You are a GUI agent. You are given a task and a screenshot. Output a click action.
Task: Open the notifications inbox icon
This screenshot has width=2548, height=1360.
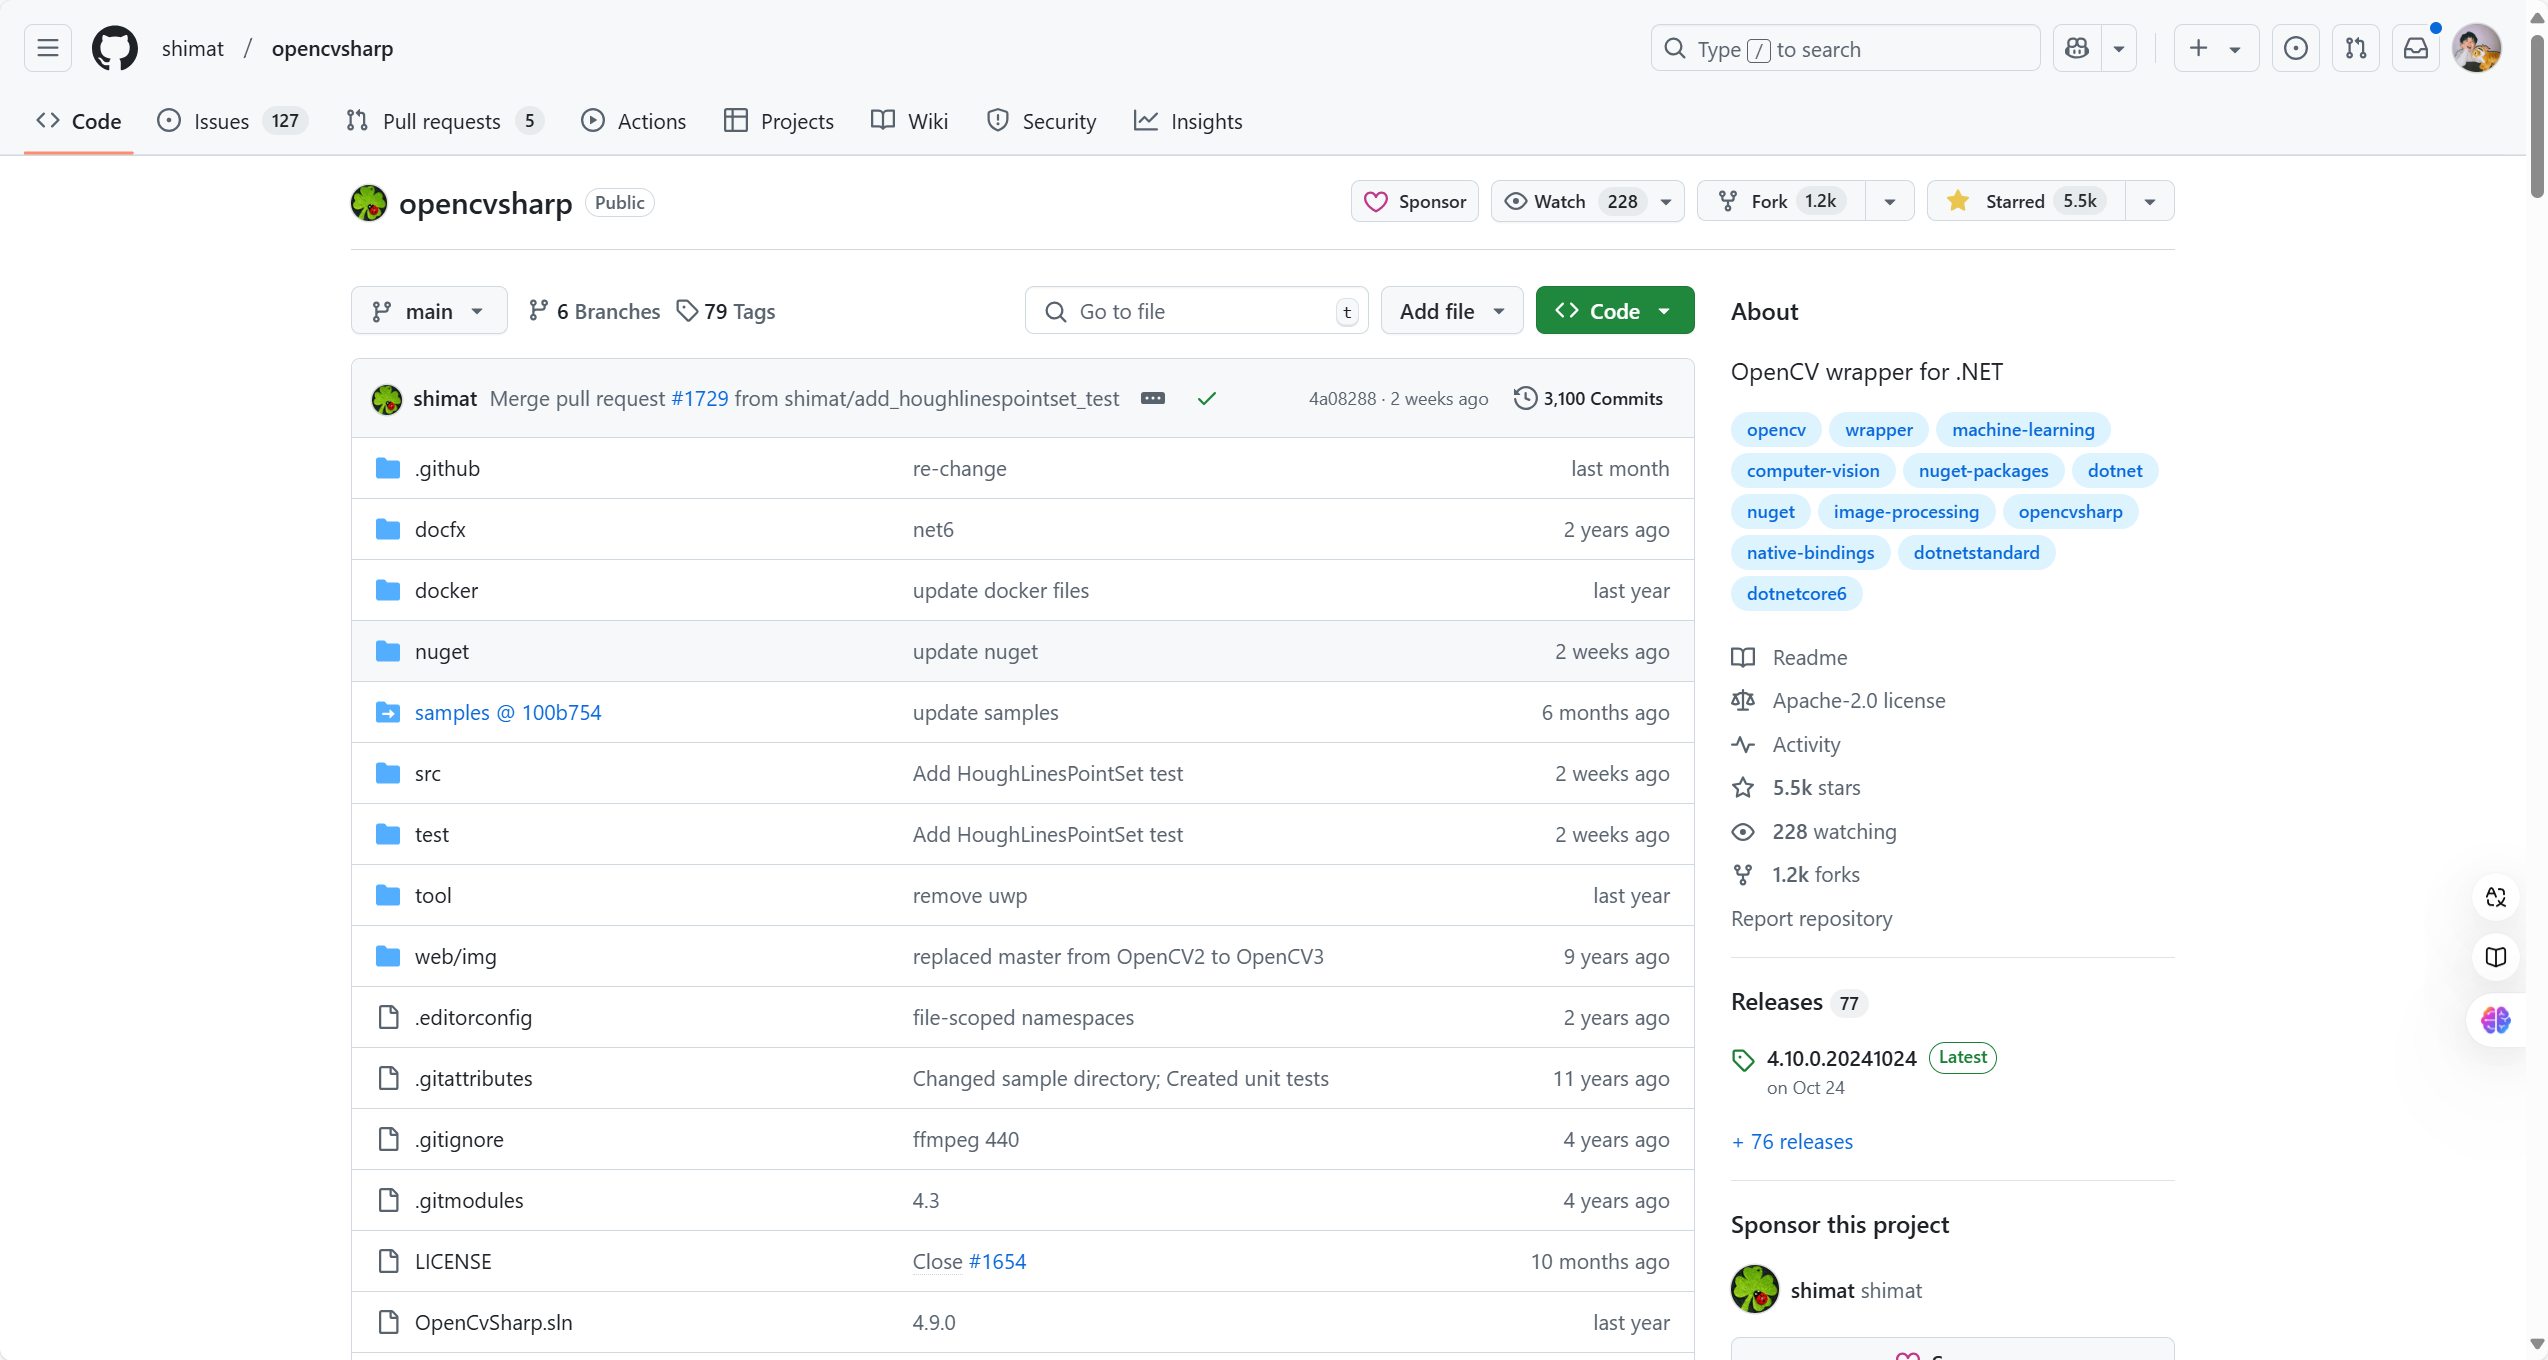pos(2416,48)
